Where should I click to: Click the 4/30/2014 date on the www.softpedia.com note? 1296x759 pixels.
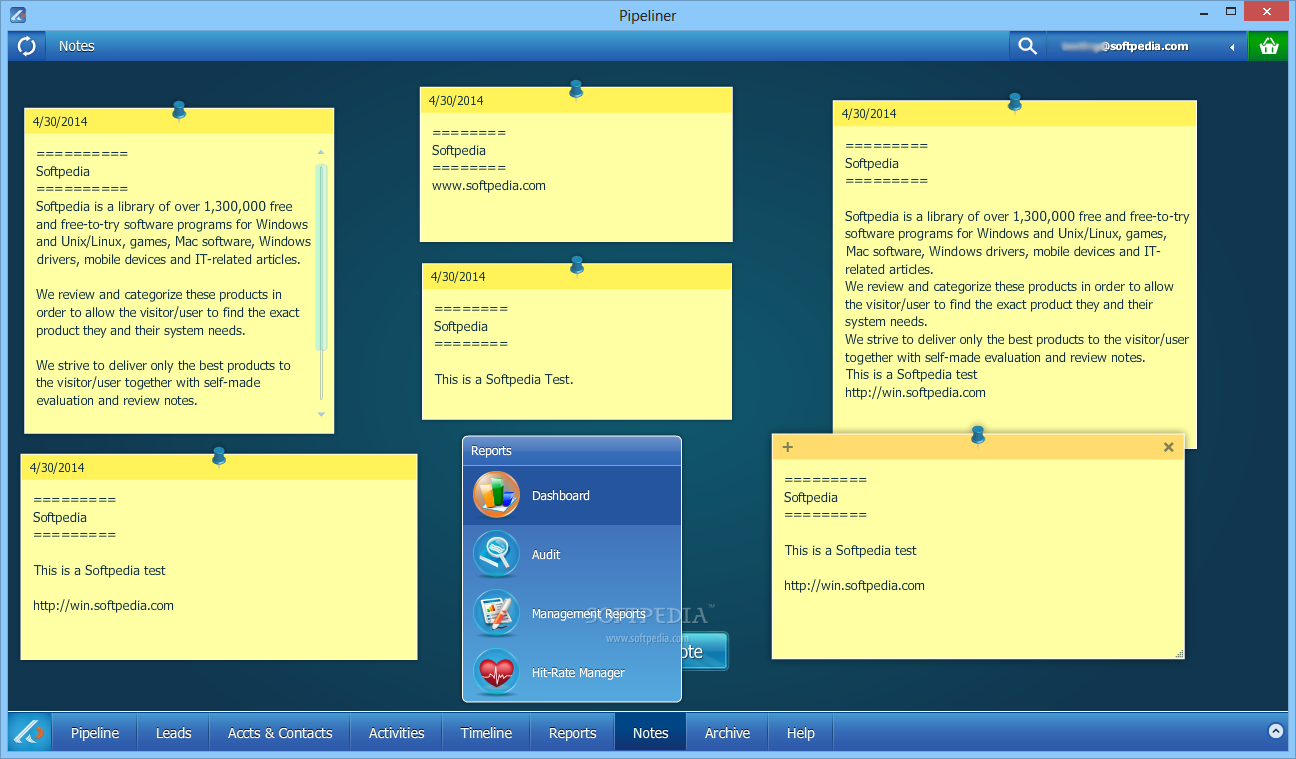456,100
